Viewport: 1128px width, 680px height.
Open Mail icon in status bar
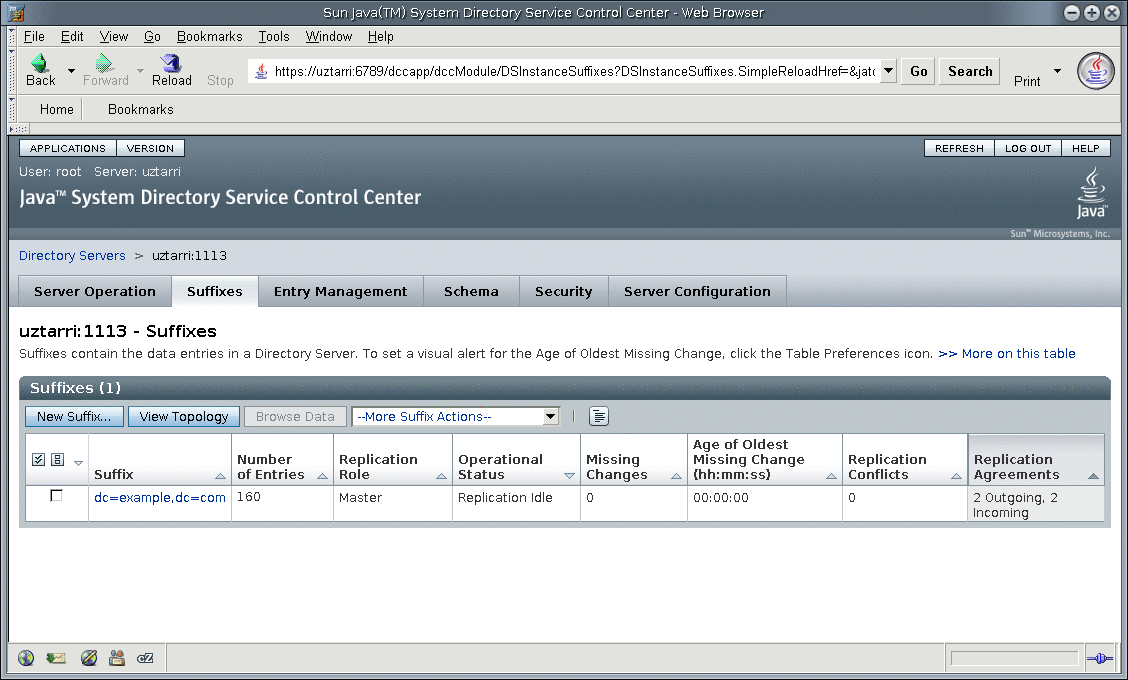[x=55, y=658]
